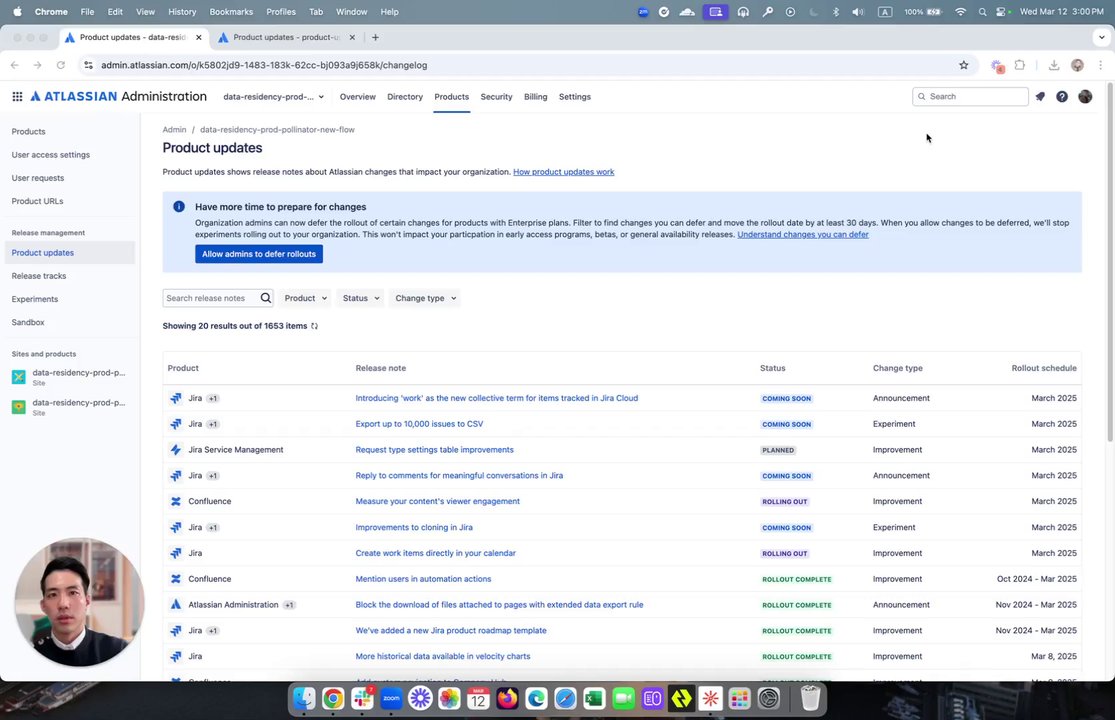This screenshot has width=1115, height=720.
Task: Click the first data-residency site icon in sidebar
Action: [x=18, y=377]
